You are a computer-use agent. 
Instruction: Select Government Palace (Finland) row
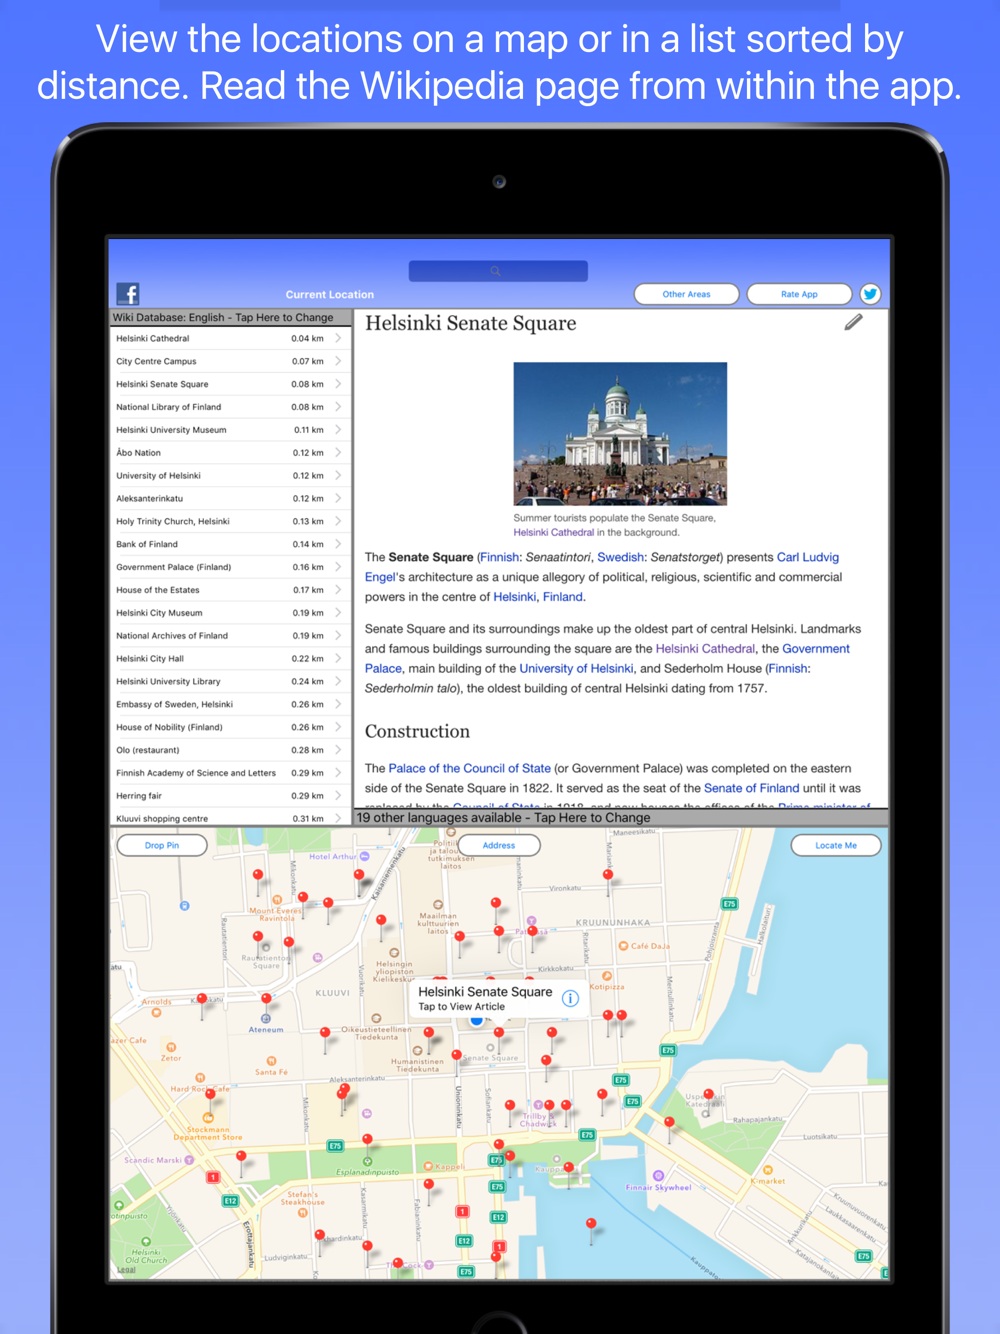coord(230,567)
